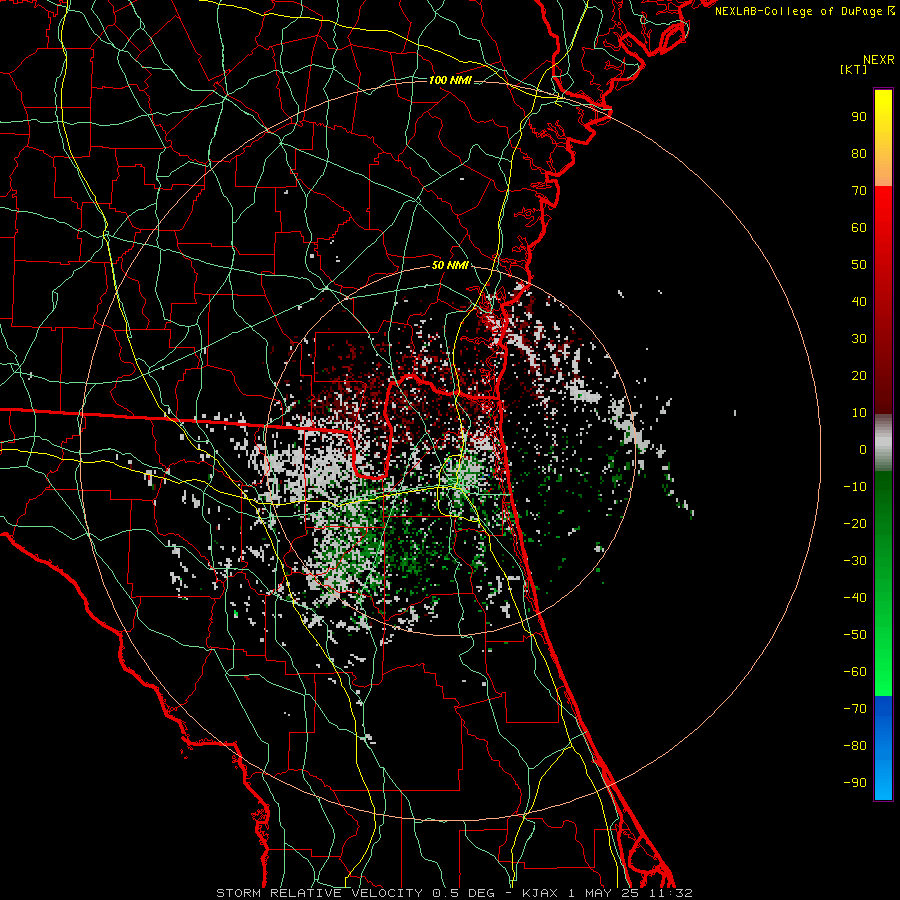Click the positive 40 scale label
The width and height of the screenshot is (900, 900).
[x=859, y=301]
